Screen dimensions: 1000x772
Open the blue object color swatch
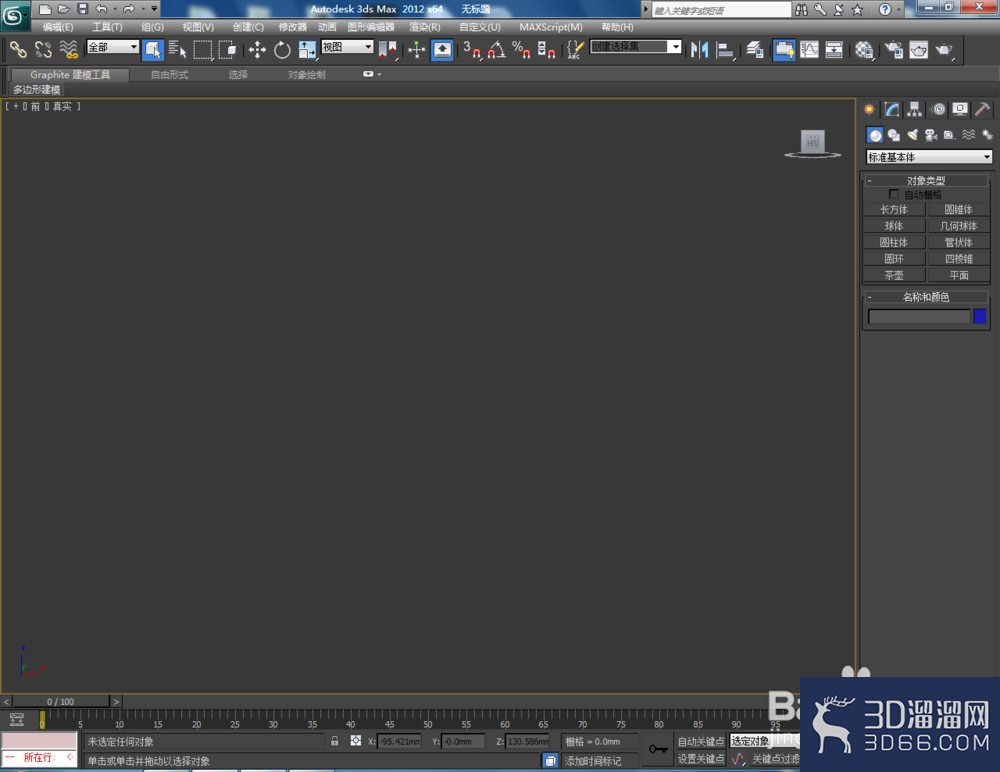coord(980,316)
